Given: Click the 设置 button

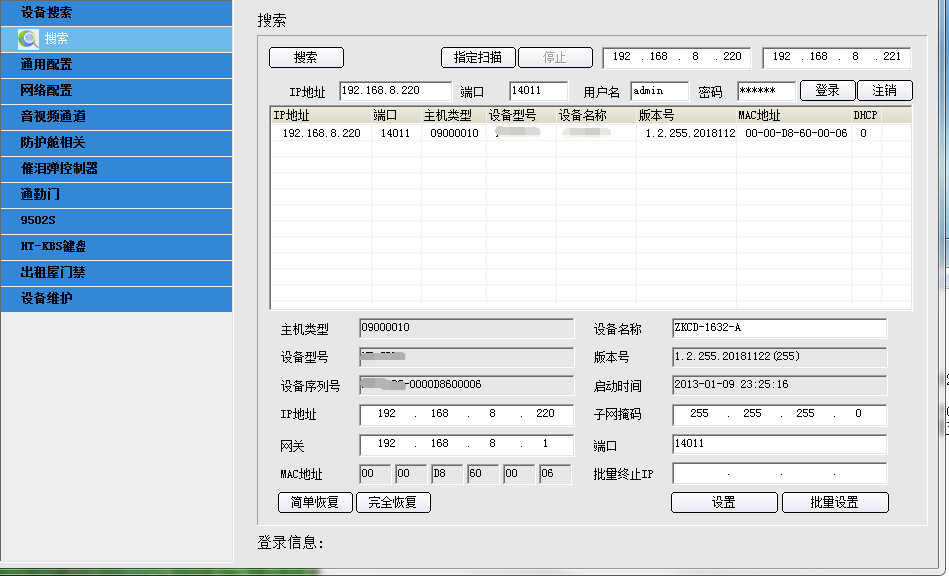Looking at the screenshot, I should coord(724,502).
